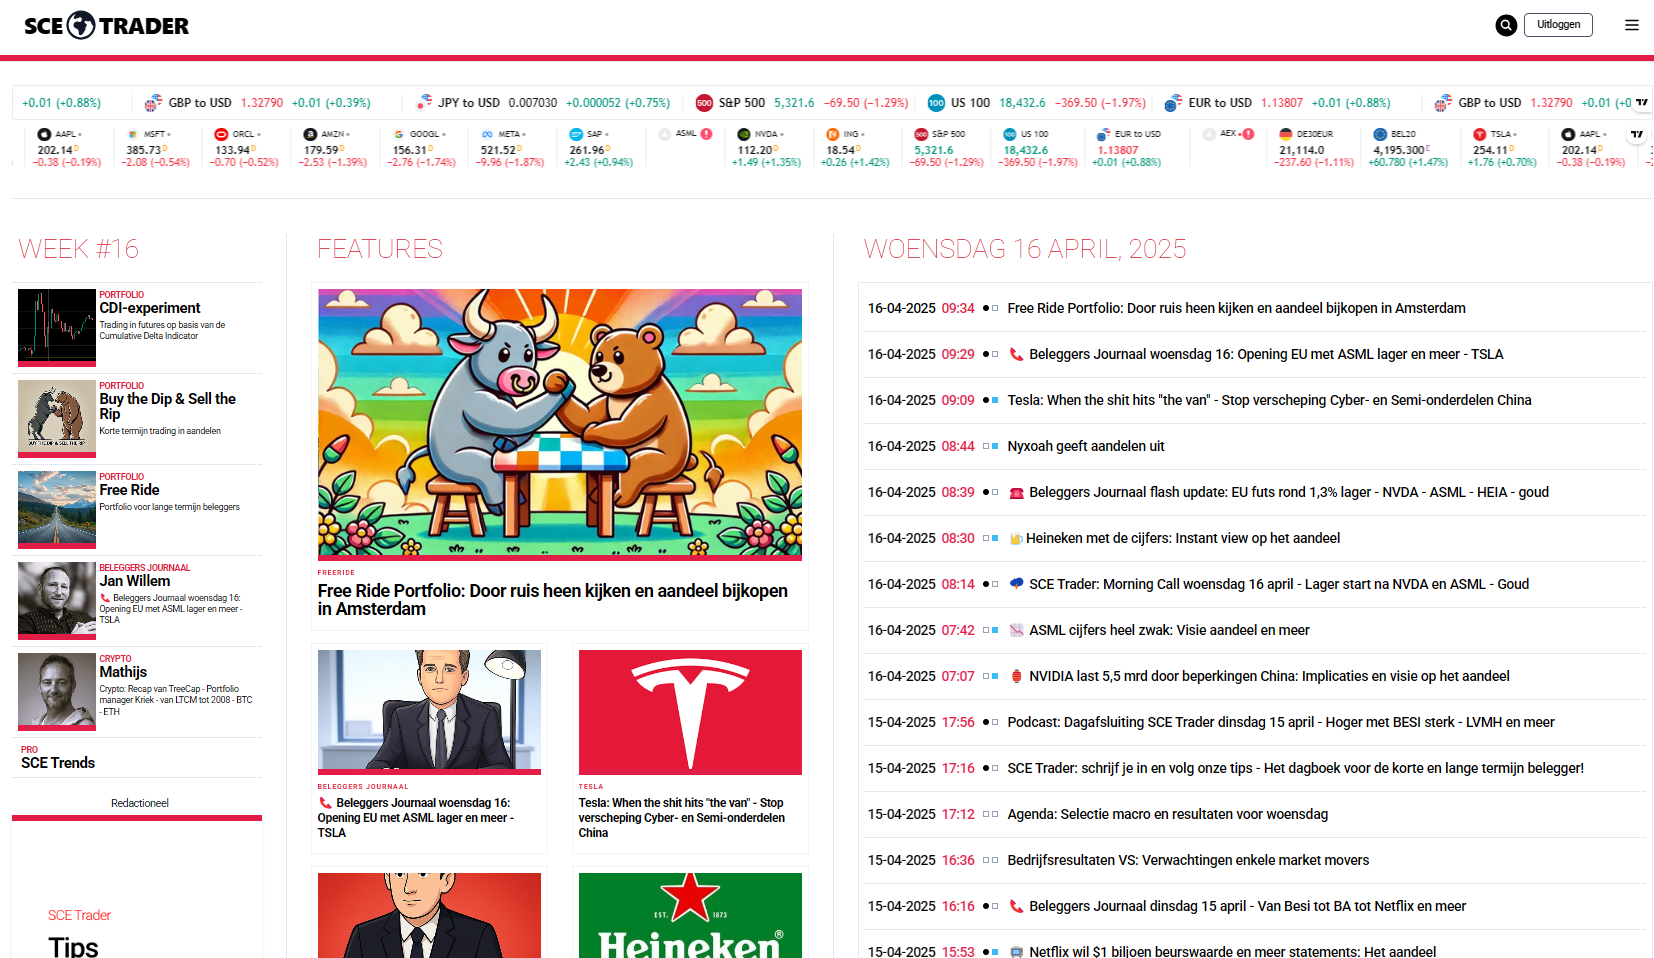Screen dimensions: 1654x958
Task: Open Buy the Dip & Sell the Rip
Action: (x=167, y=406)
